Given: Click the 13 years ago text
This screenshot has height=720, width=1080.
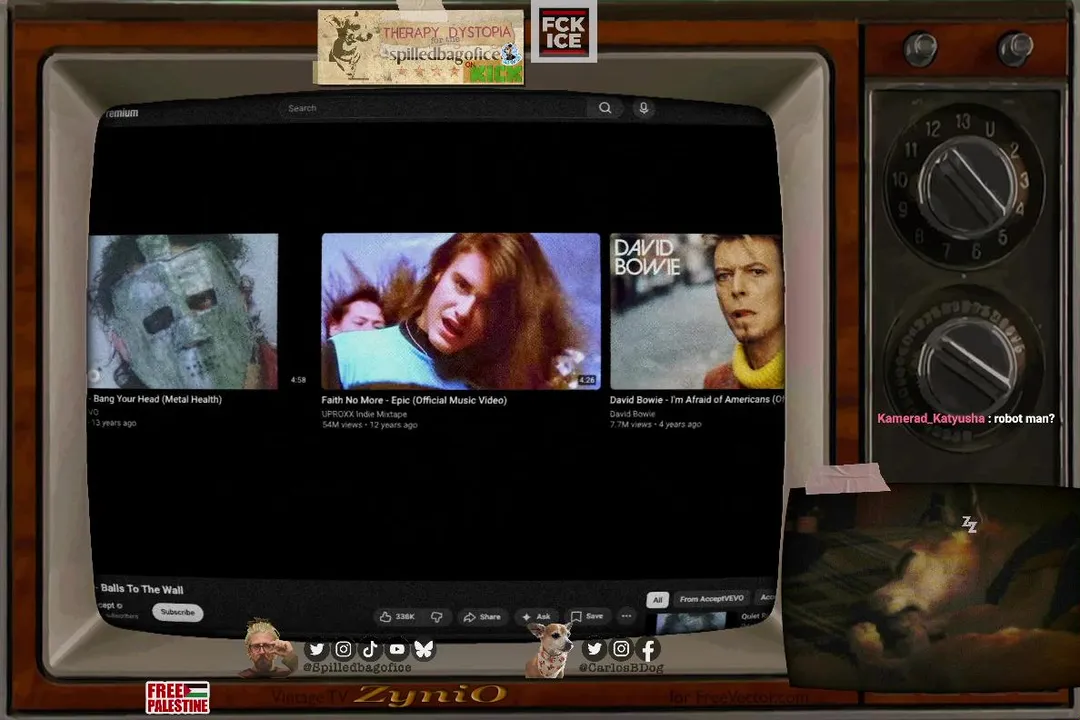Looking at the screenshot, I should pyautogui.click(x=114, y=423).
